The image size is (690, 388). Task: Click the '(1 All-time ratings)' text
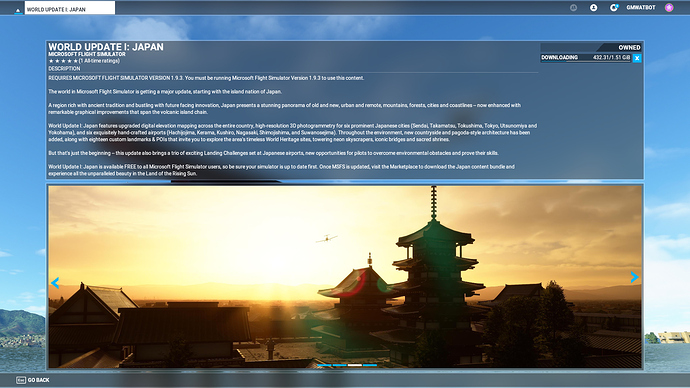point(99,61)
